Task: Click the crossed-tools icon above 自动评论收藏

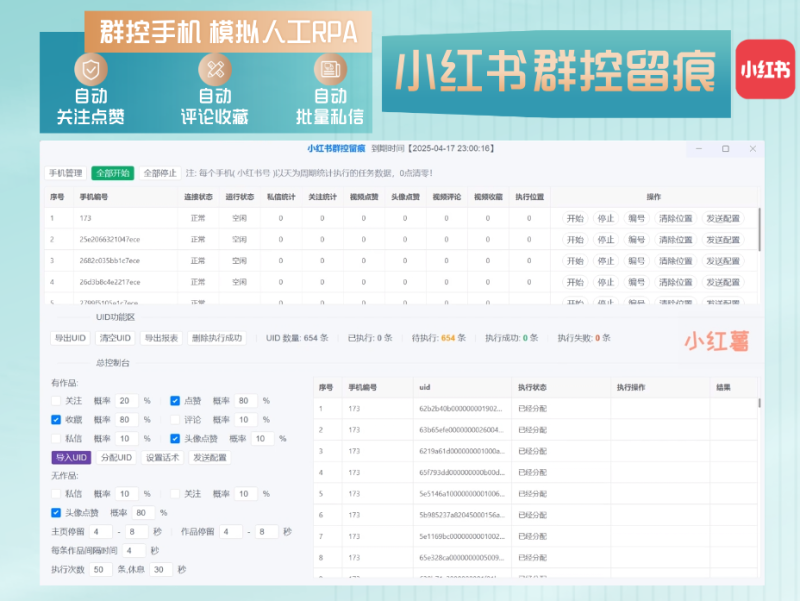Action: coord(216,70)
